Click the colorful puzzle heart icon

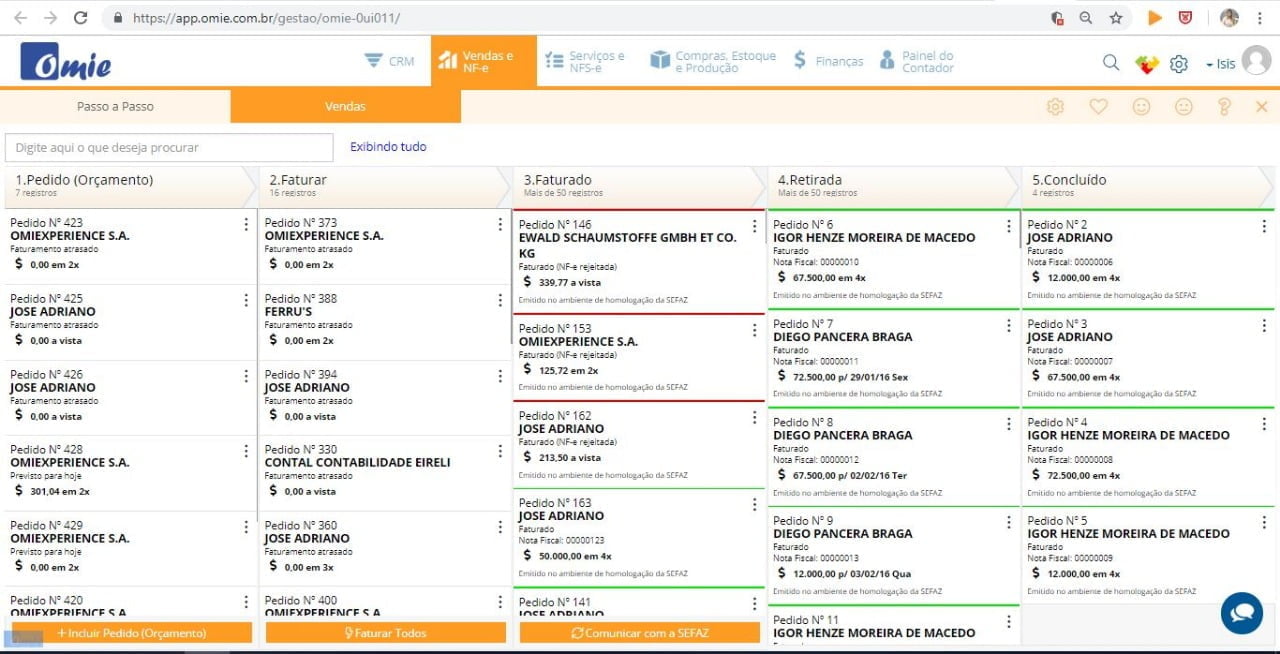point(1147,63)
